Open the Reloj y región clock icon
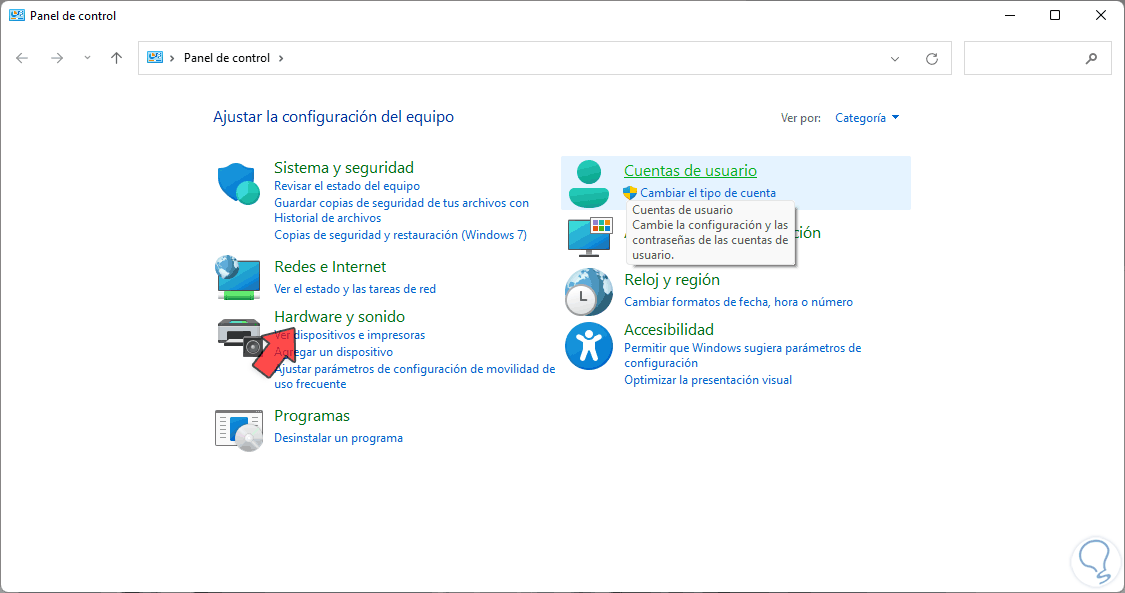1125x593 pixels. 588,292
